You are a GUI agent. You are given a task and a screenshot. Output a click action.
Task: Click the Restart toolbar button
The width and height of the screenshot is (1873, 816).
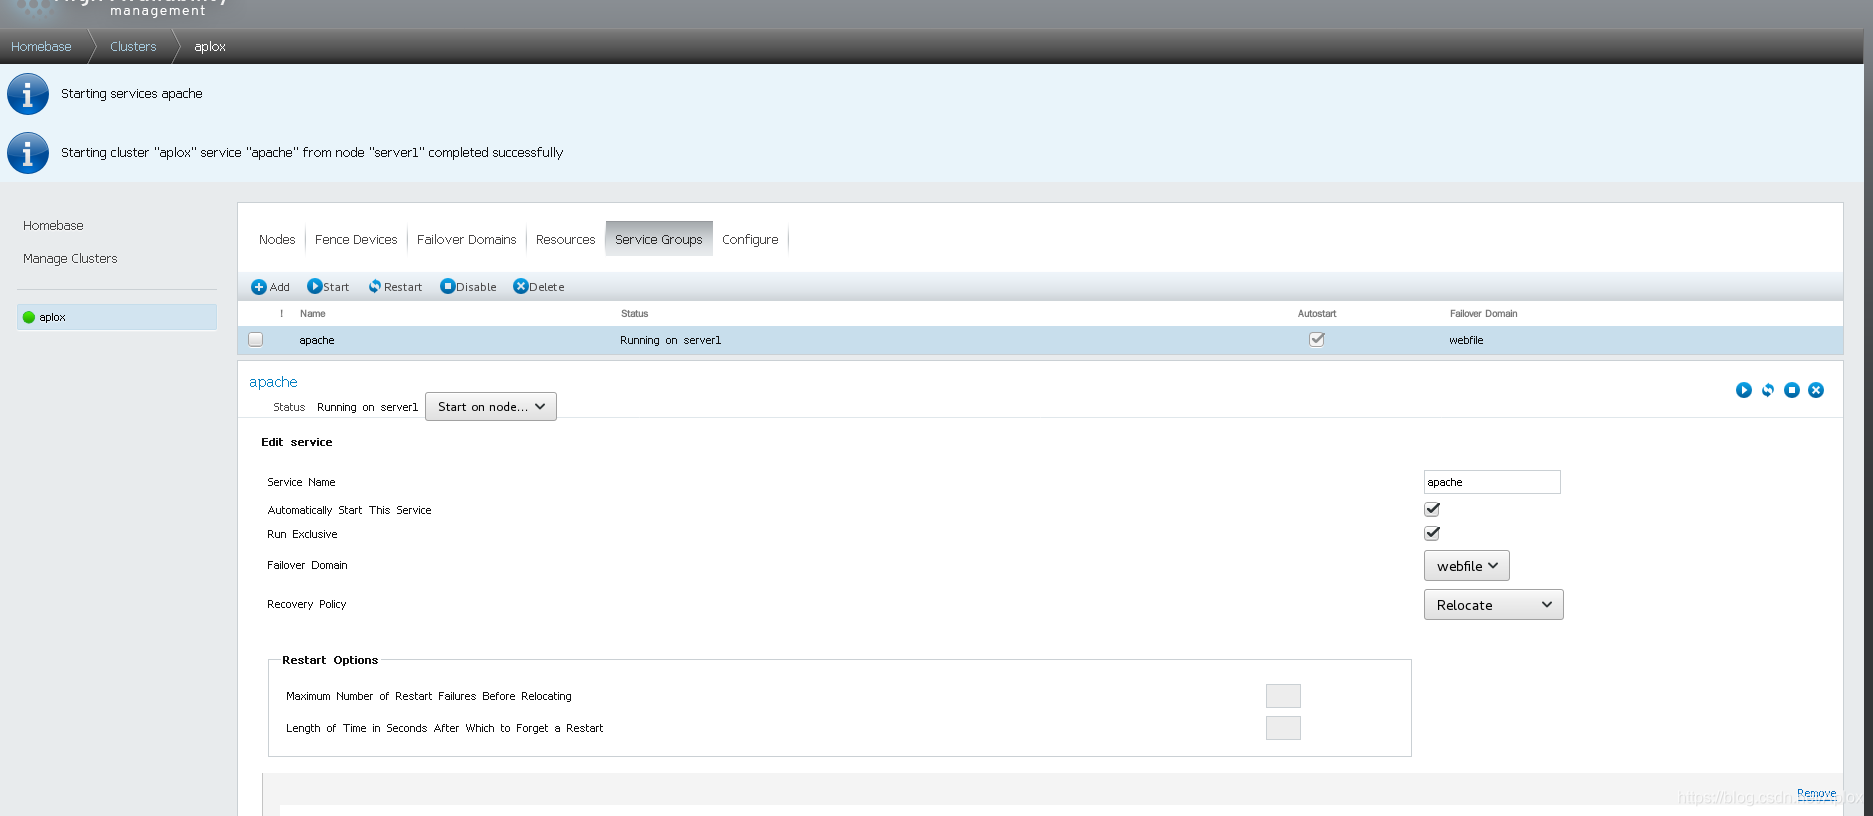click(395, 287)
